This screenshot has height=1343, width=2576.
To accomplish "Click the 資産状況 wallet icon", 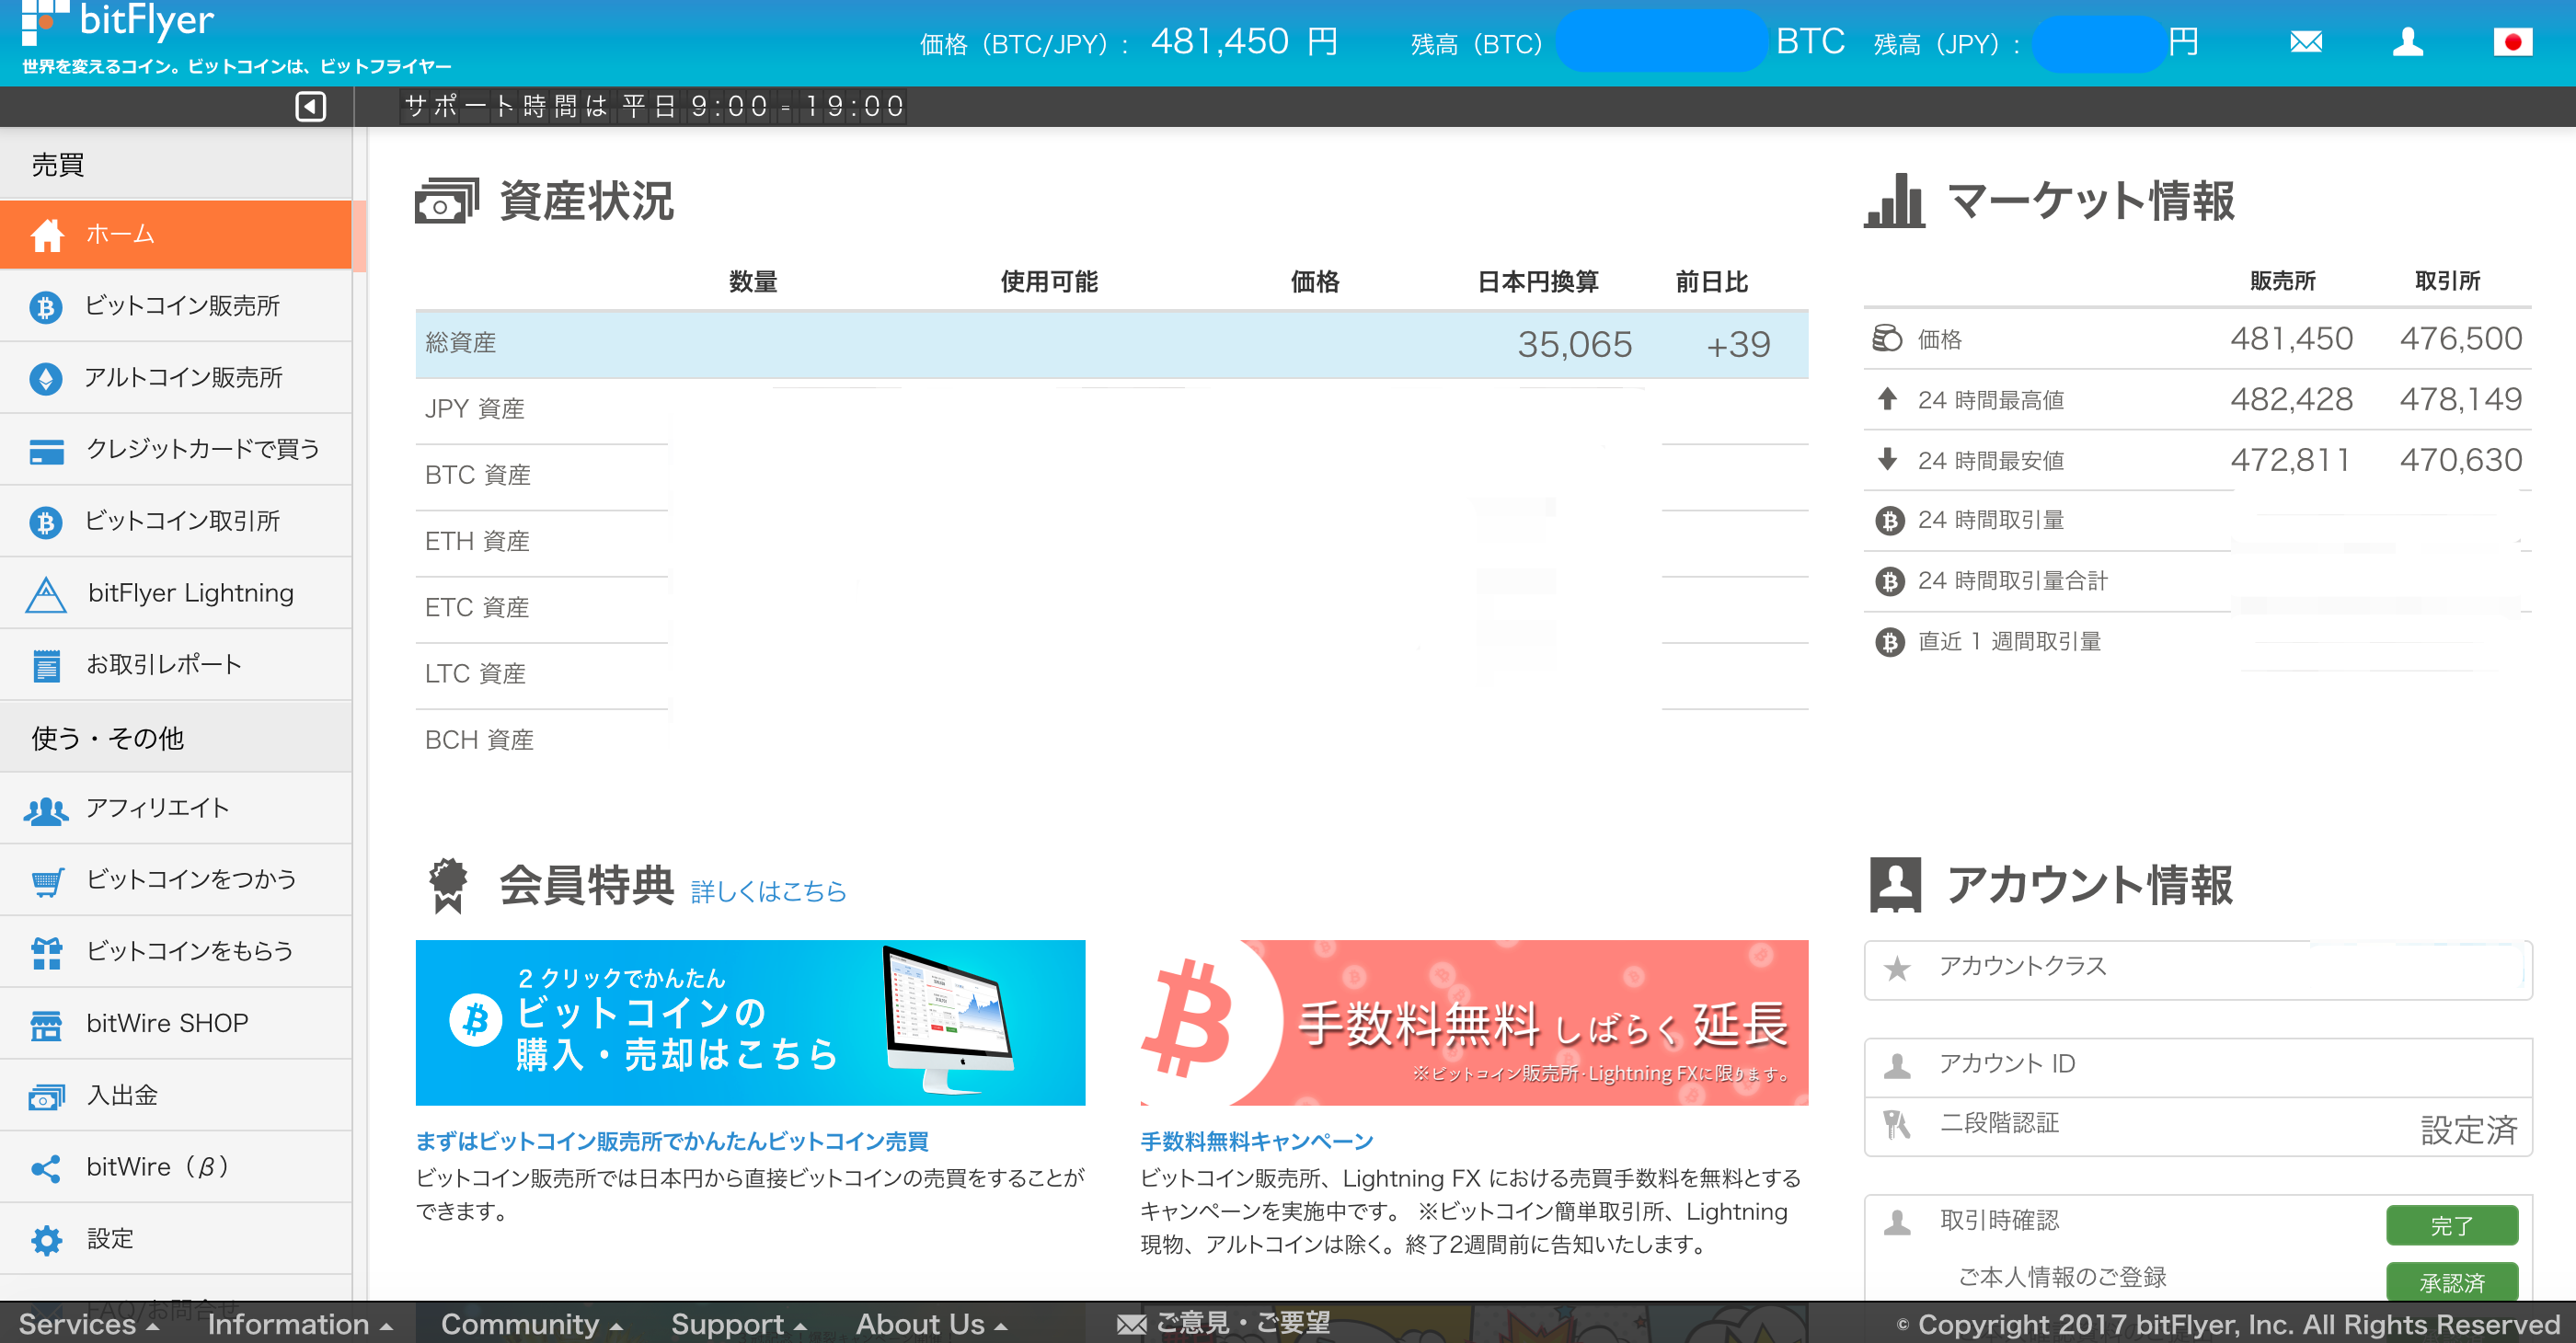I will 447,201.
